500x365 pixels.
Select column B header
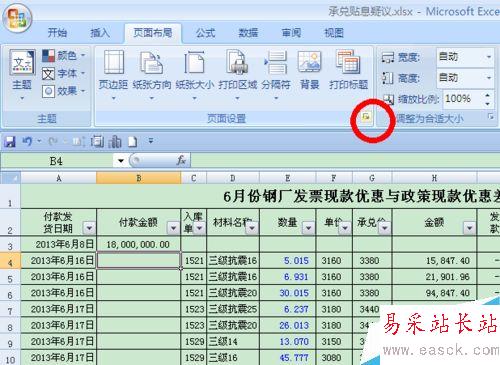(139, 178)
